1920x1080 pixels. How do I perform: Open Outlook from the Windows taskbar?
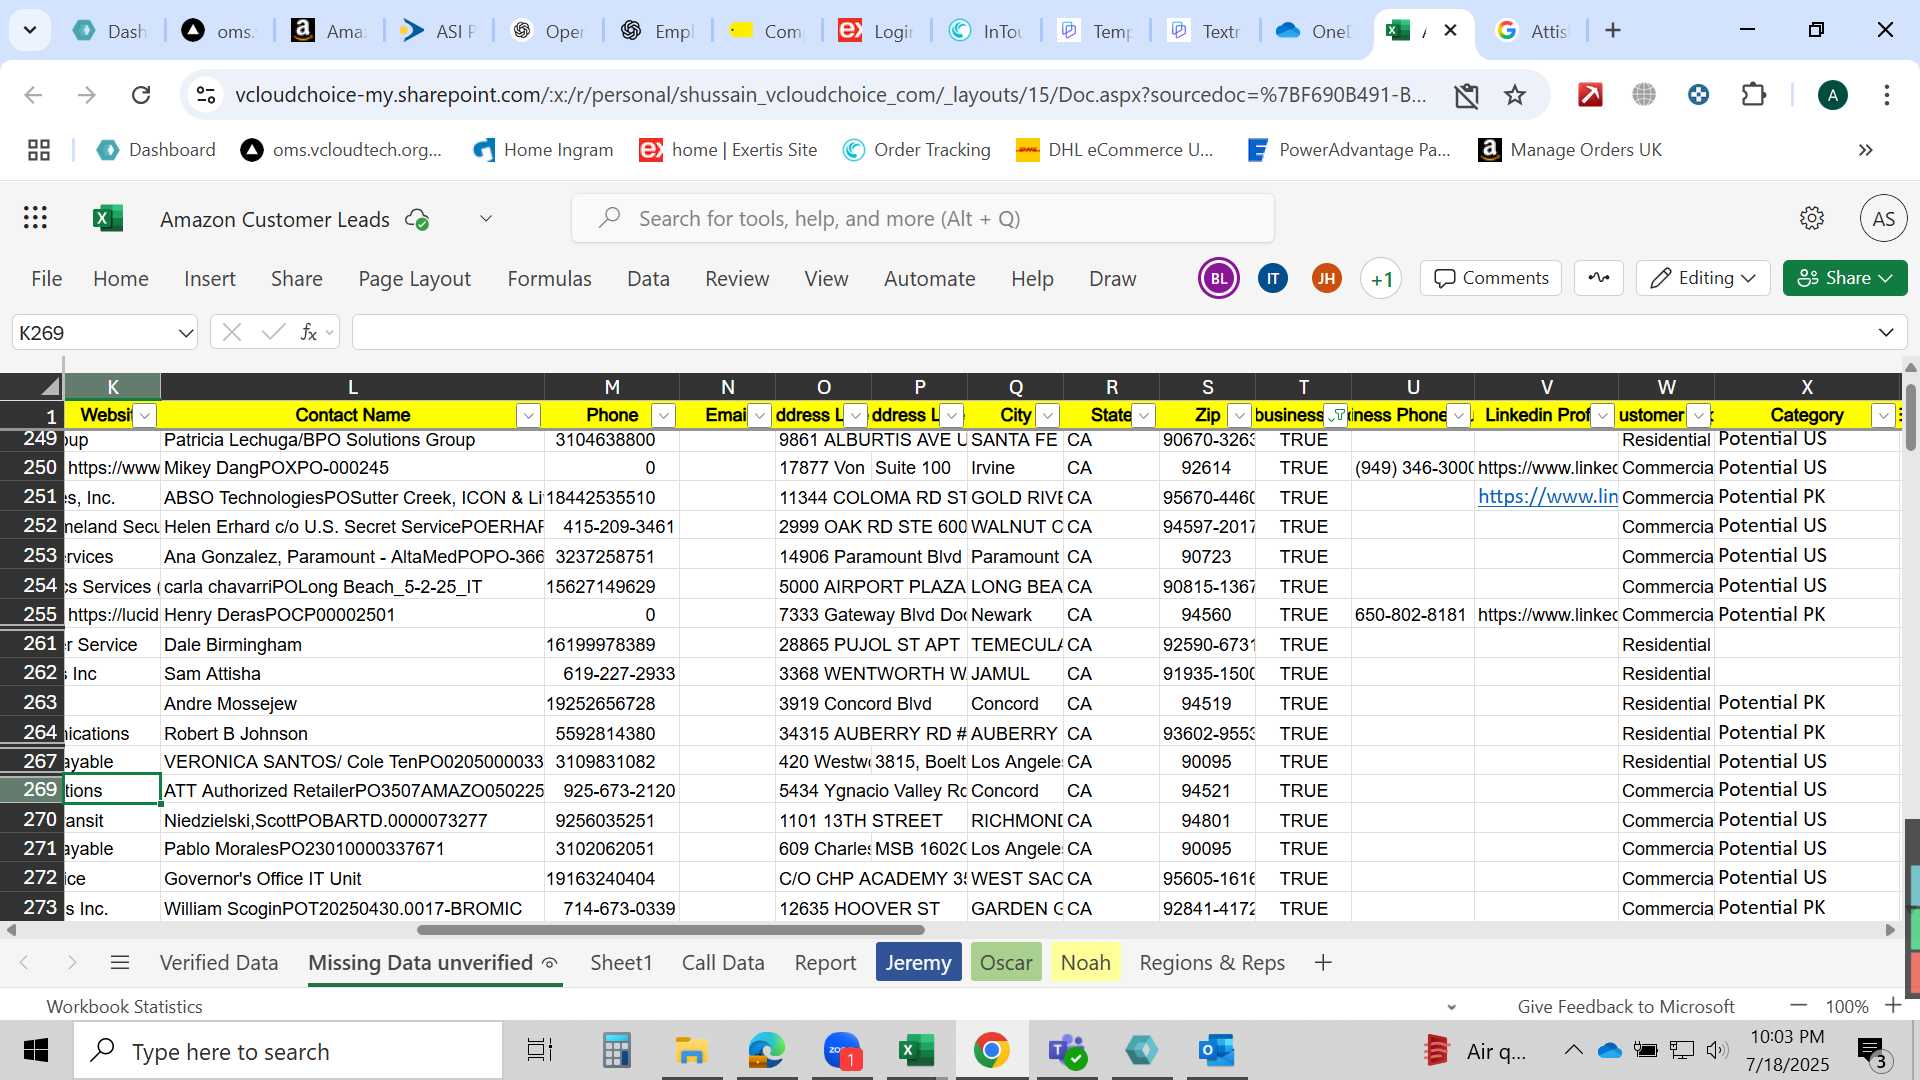[1216, 1051]
